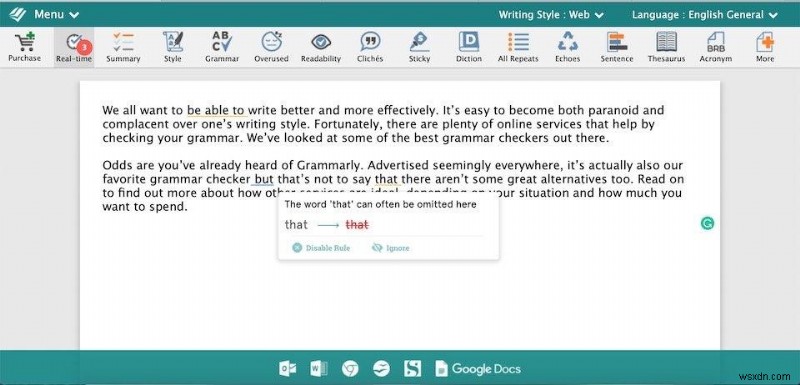Open the Menu dropdown

(57, 14)
